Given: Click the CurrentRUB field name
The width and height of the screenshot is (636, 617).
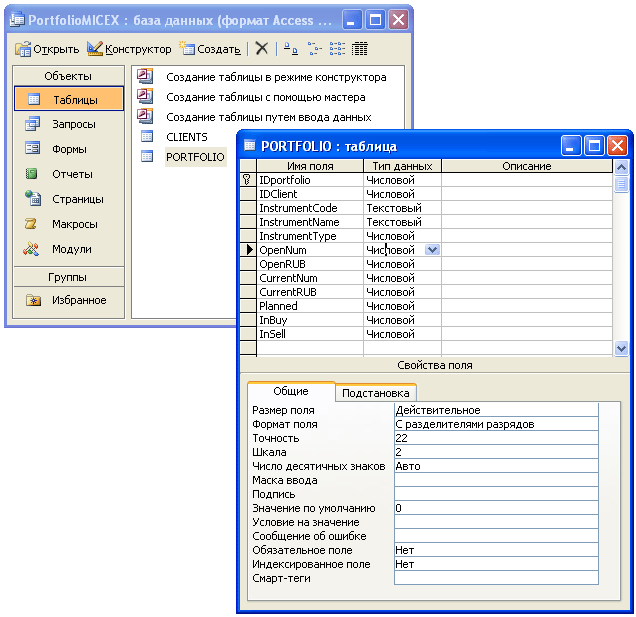Looking at the screenshot, I should click(x=310, y=292).
